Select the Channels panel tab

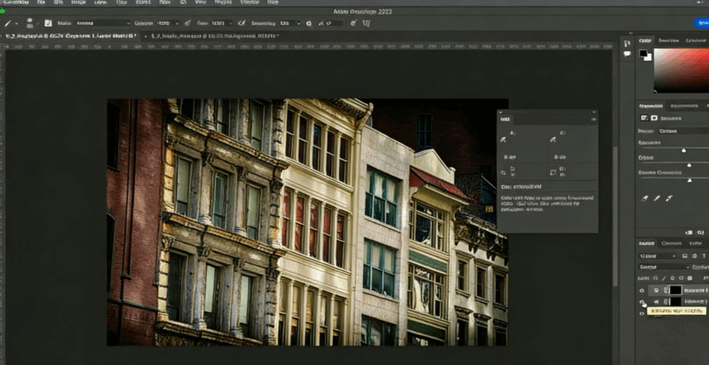[x=671, y=243]
